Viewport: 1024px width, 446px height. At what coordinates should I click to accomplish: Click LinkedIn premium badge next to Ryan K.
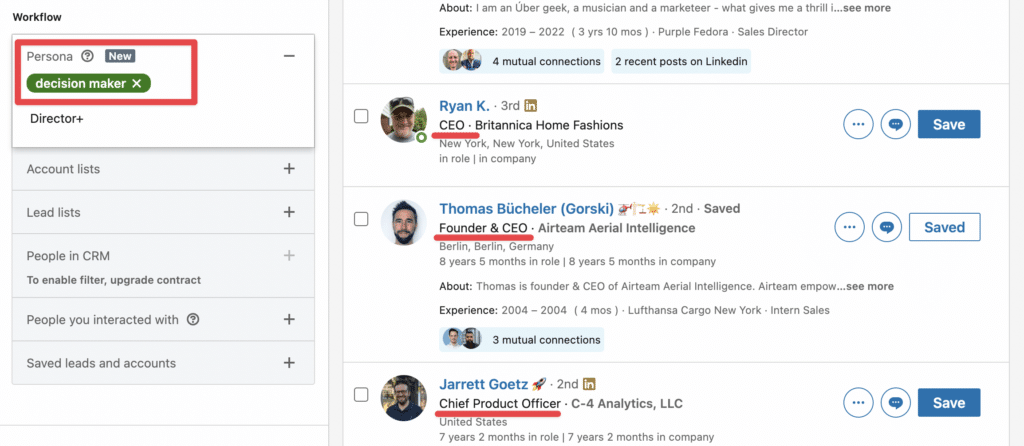(x=531, y=106)
